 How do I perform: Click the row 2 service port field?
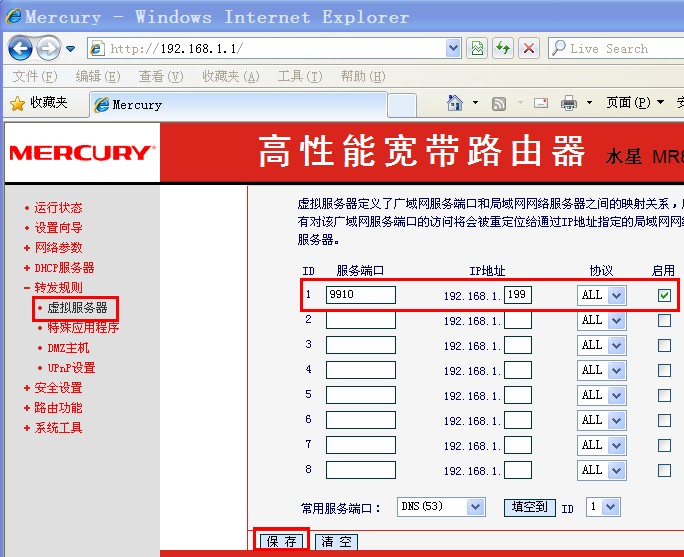click(x=361, y=320)
